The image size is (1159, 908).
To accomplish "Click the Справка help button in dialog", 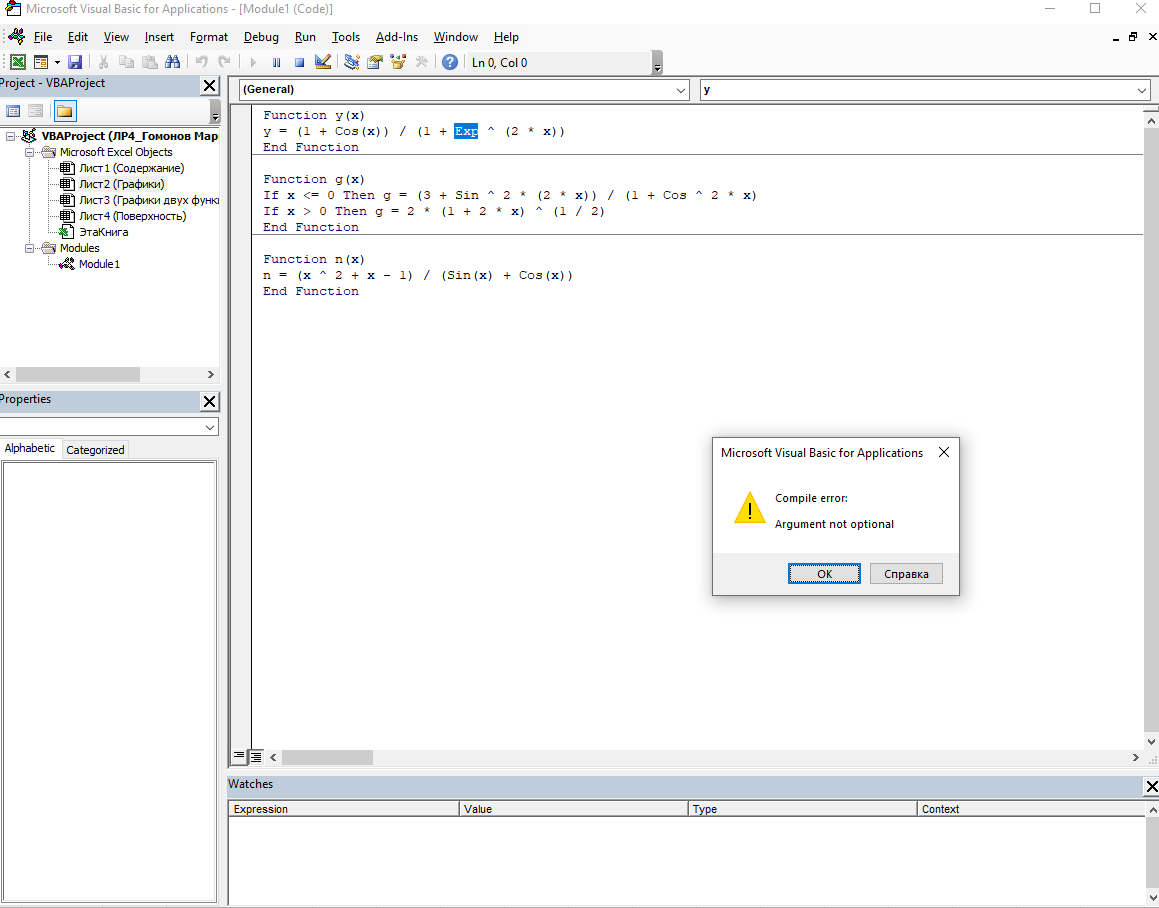I will [x=906, y=574].
